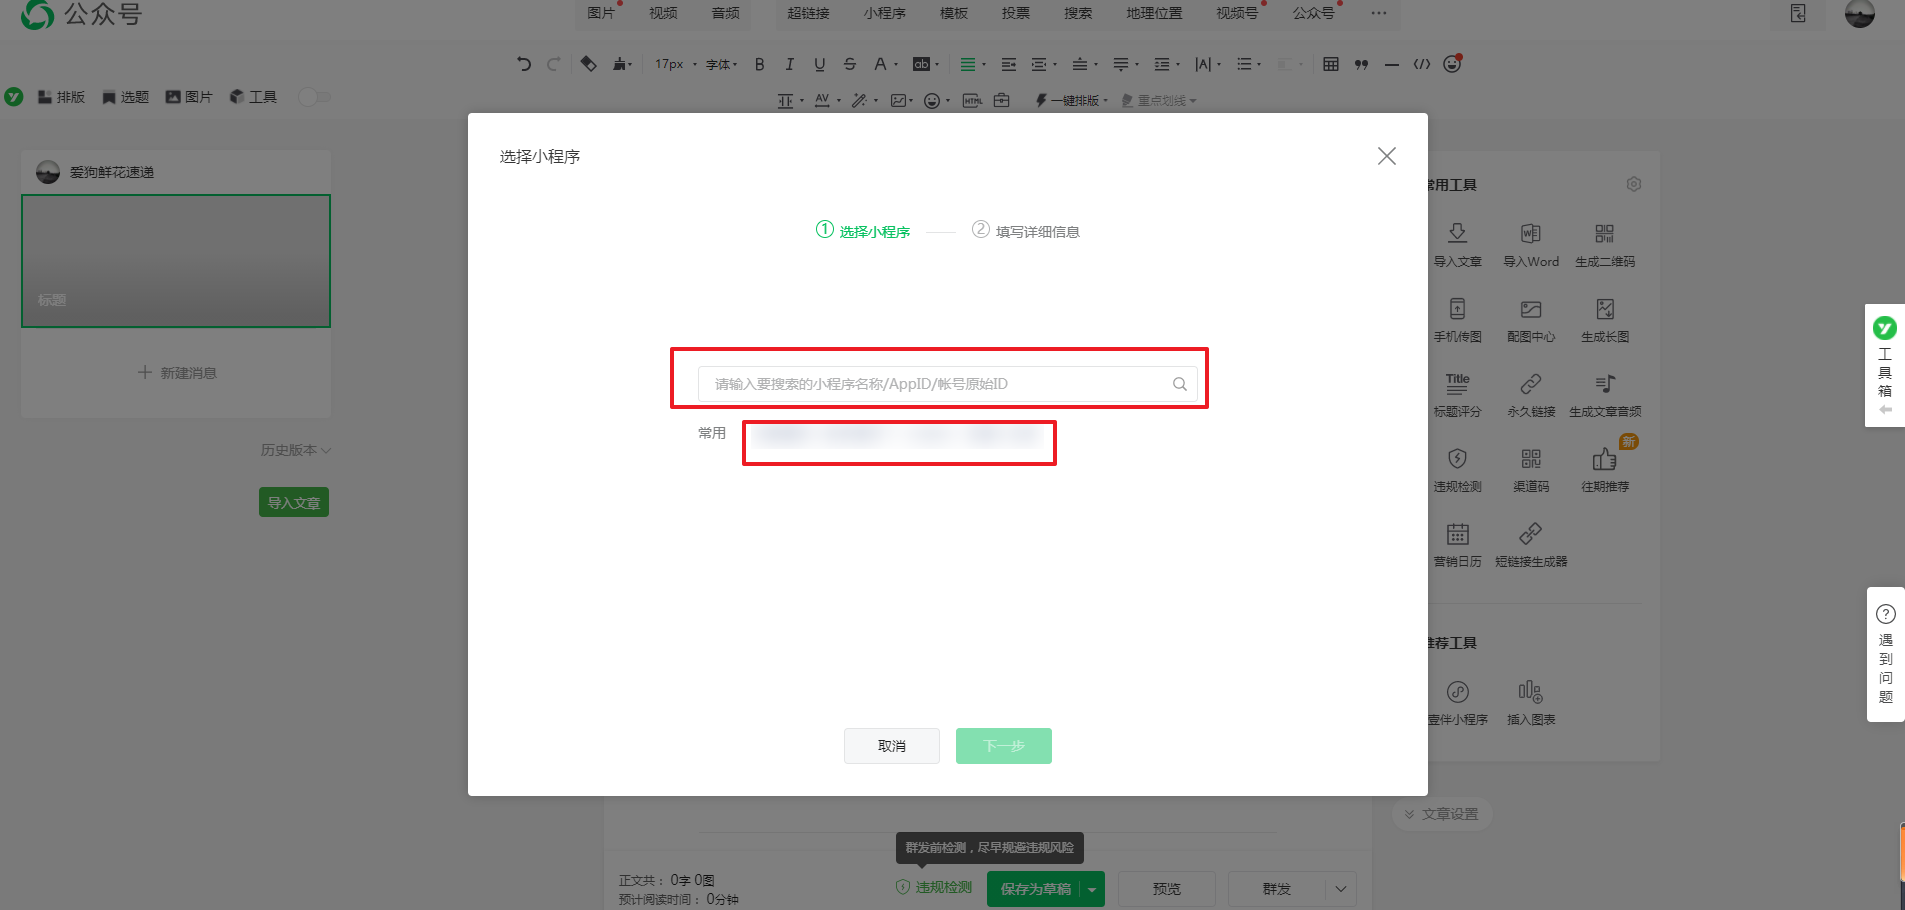Toggle strikethrough formatting

point(850,64)
